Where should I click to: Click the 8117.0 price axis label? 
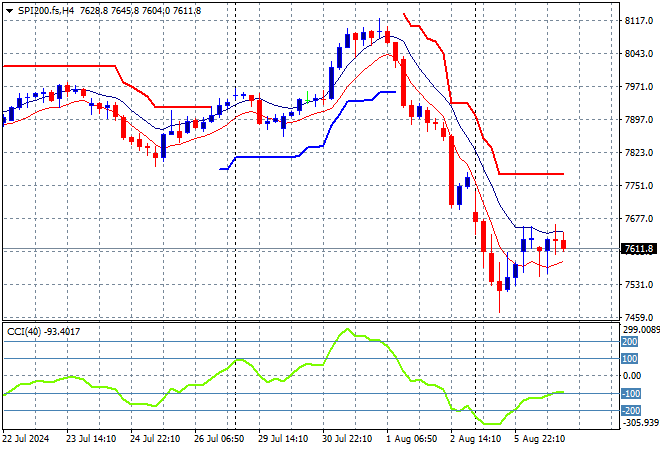639,20
